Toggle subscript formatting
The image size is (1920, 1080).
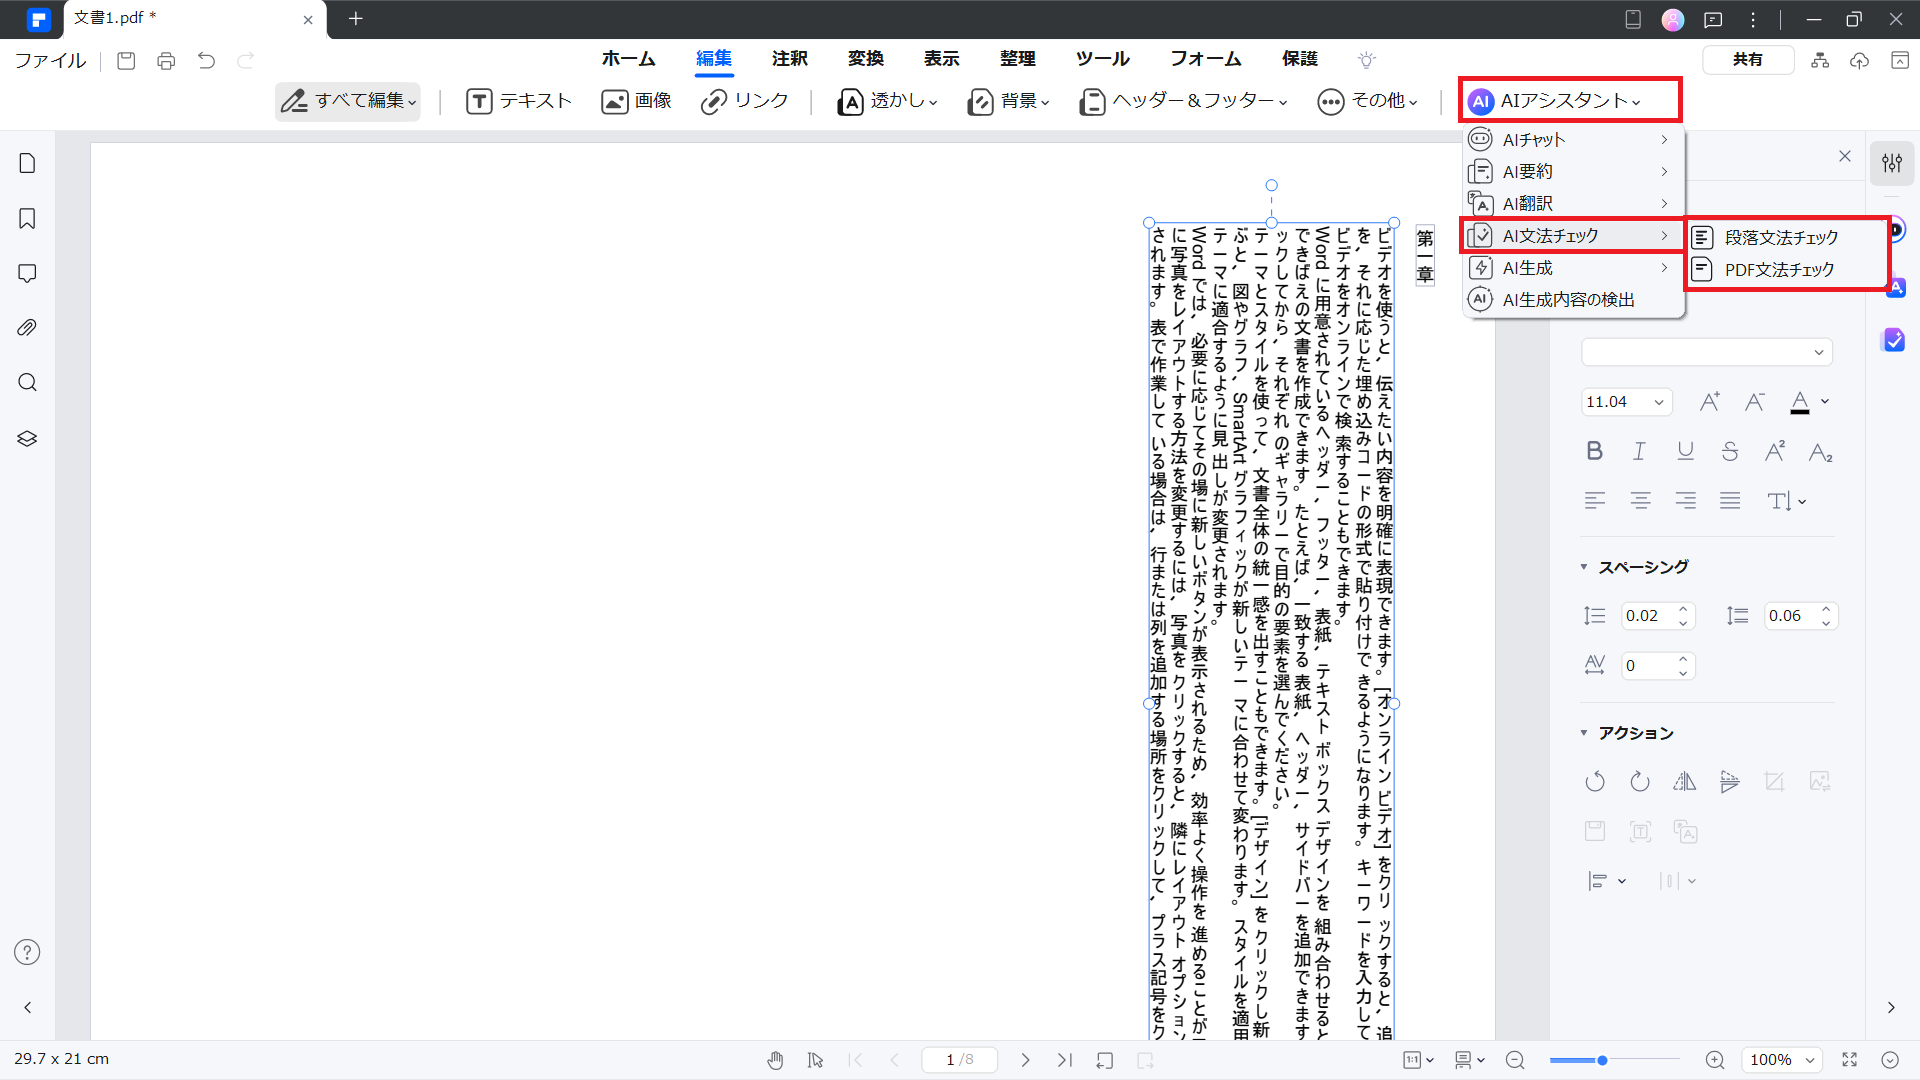click(1820, 452)
